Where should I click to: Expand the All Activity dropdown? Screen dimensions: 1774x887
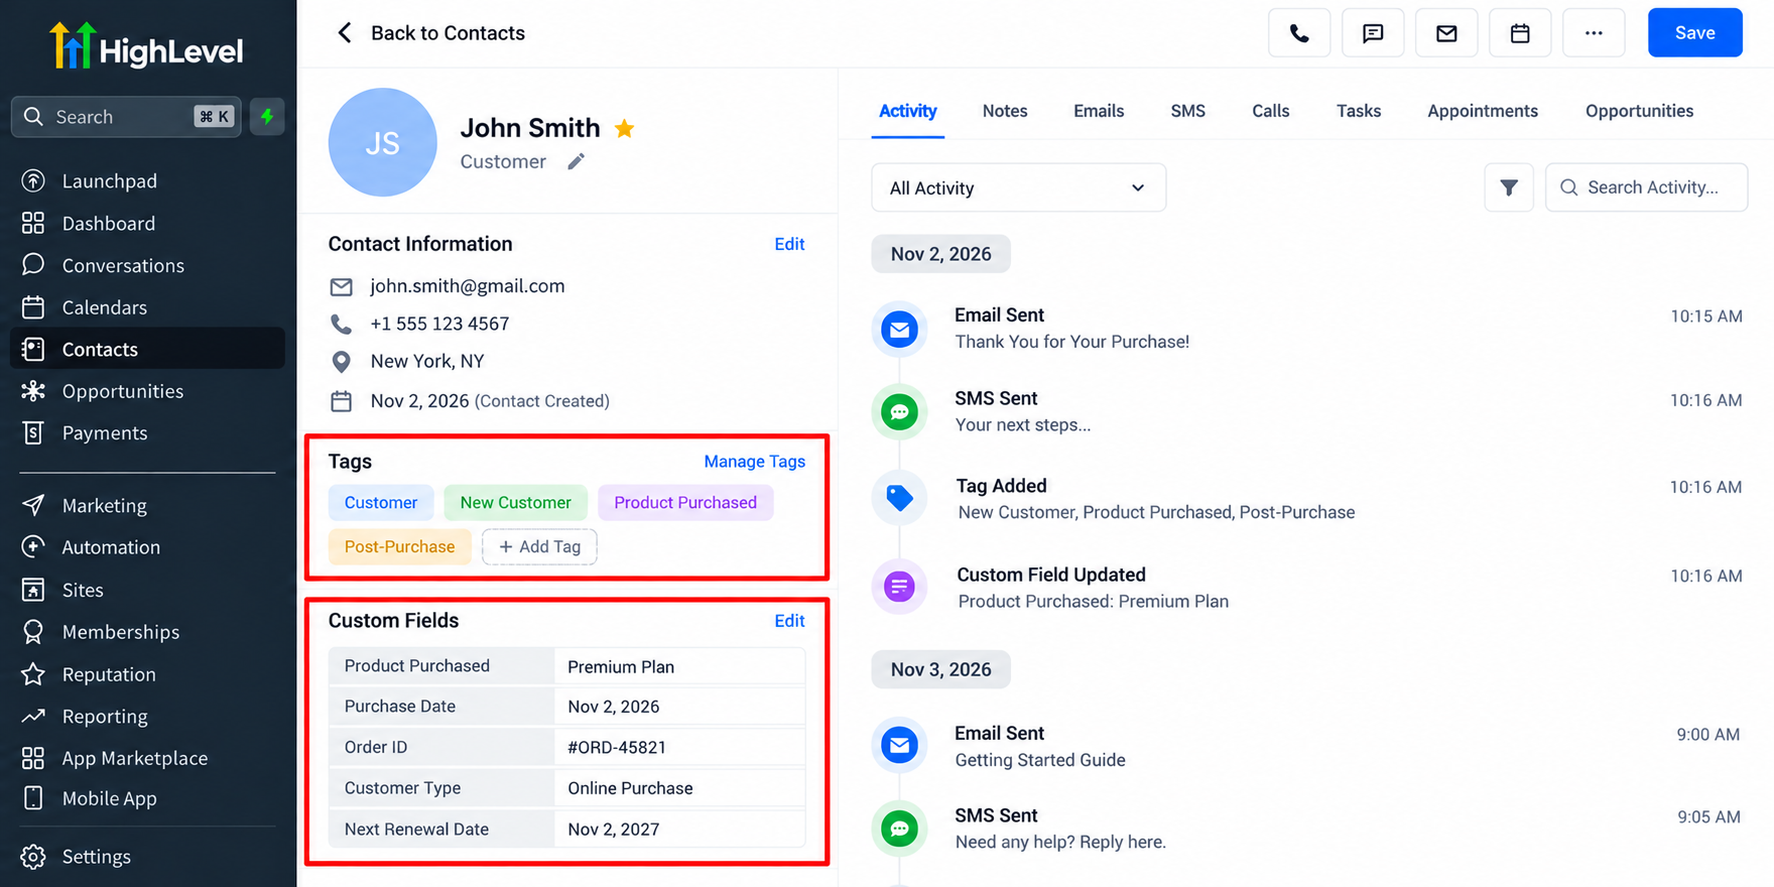(1018, 188)
